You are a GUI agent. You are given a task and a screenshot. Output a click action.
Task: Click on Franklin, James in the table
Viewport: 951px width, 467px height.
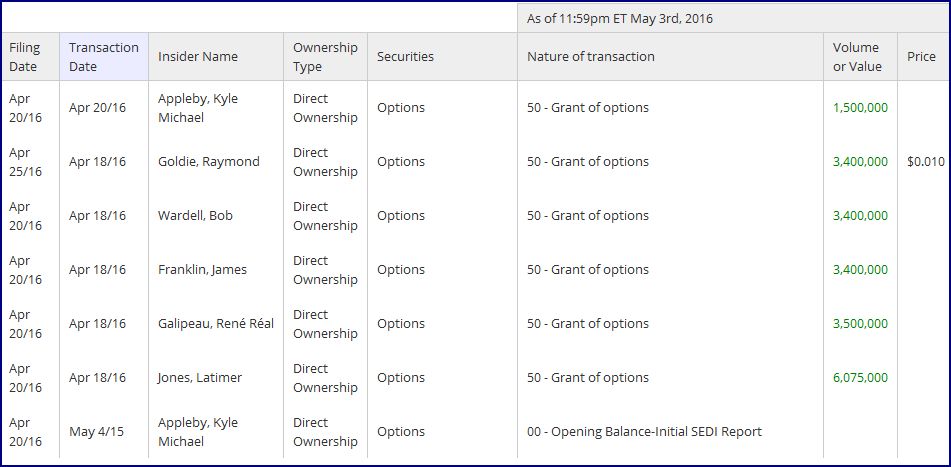[202, 270]
